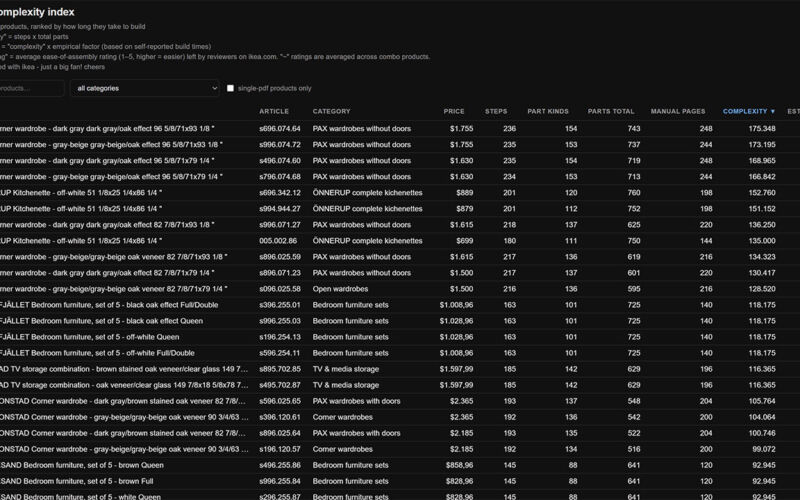Click article number s994.944.27
This screenshot has width=800, height=500.
click(x=280, y=209)
